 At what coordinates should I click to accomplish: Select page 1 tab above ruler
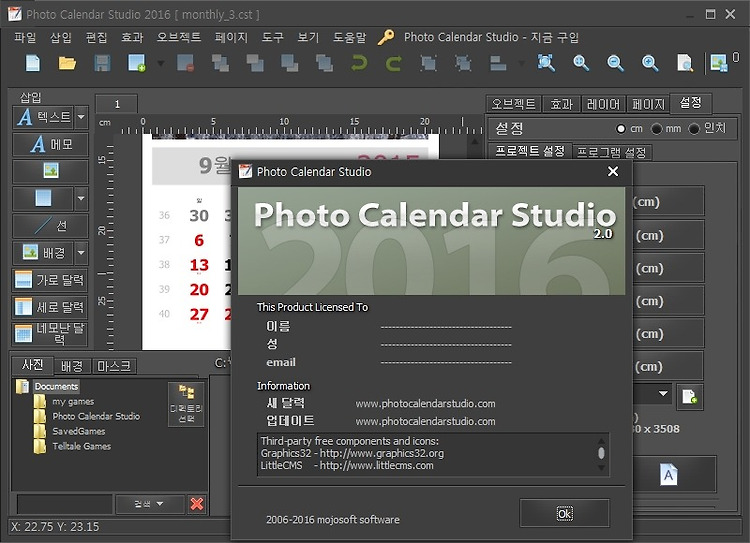[x=117, y=104]
